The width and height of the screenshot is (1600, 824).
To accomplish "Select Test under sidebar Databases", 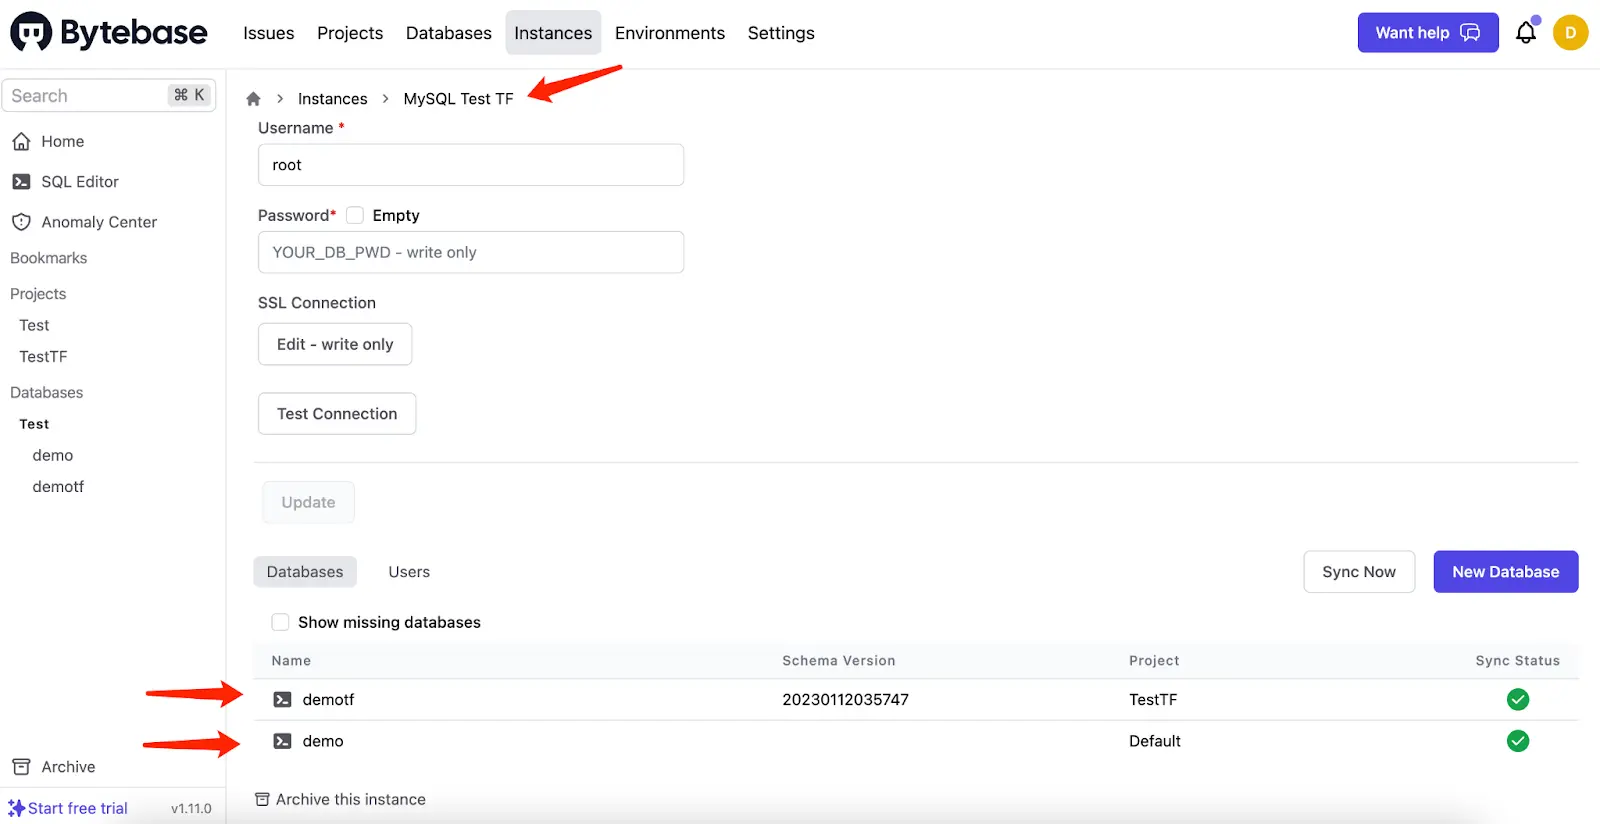I will click(x=34, y=424).
